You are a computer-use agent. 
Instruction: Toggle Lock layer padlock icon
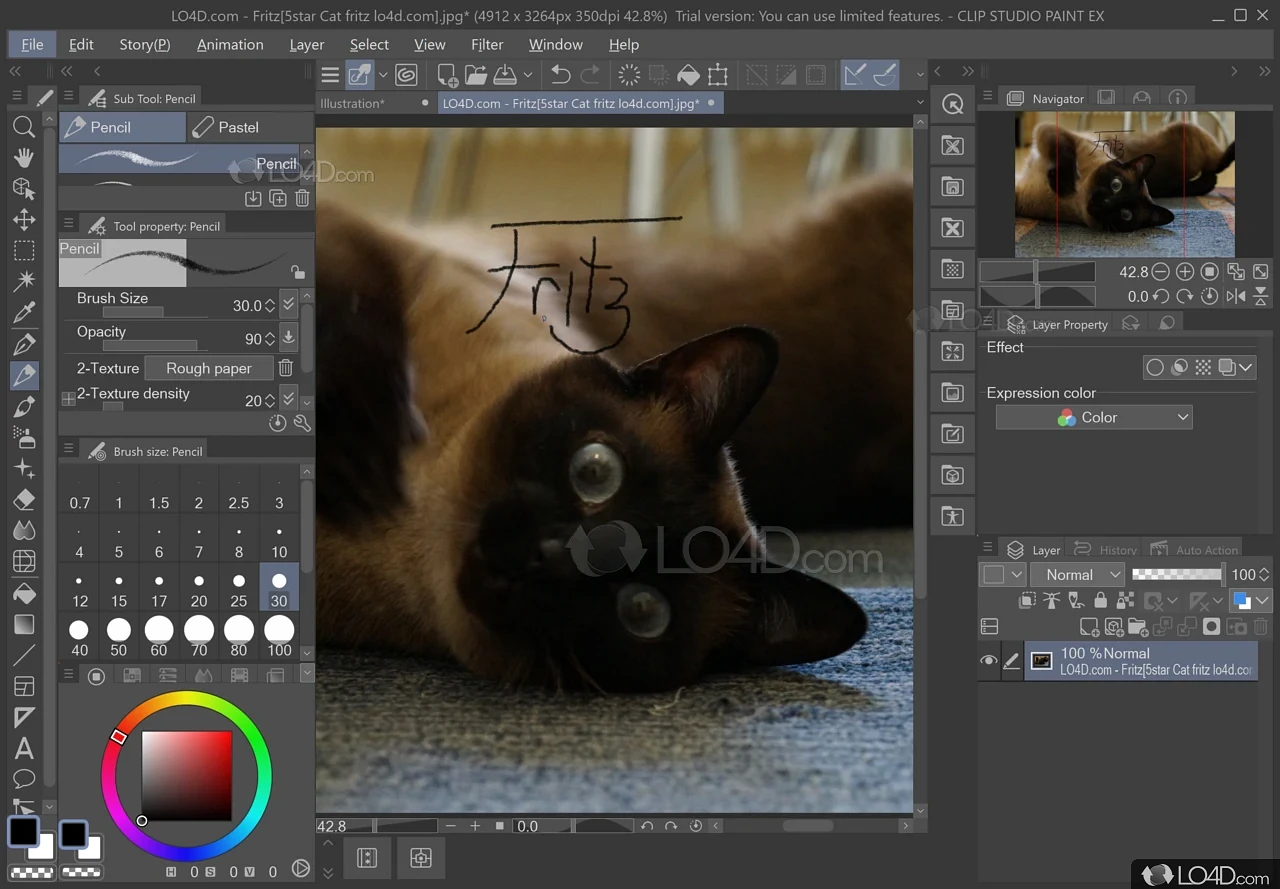pos(1100,601)
